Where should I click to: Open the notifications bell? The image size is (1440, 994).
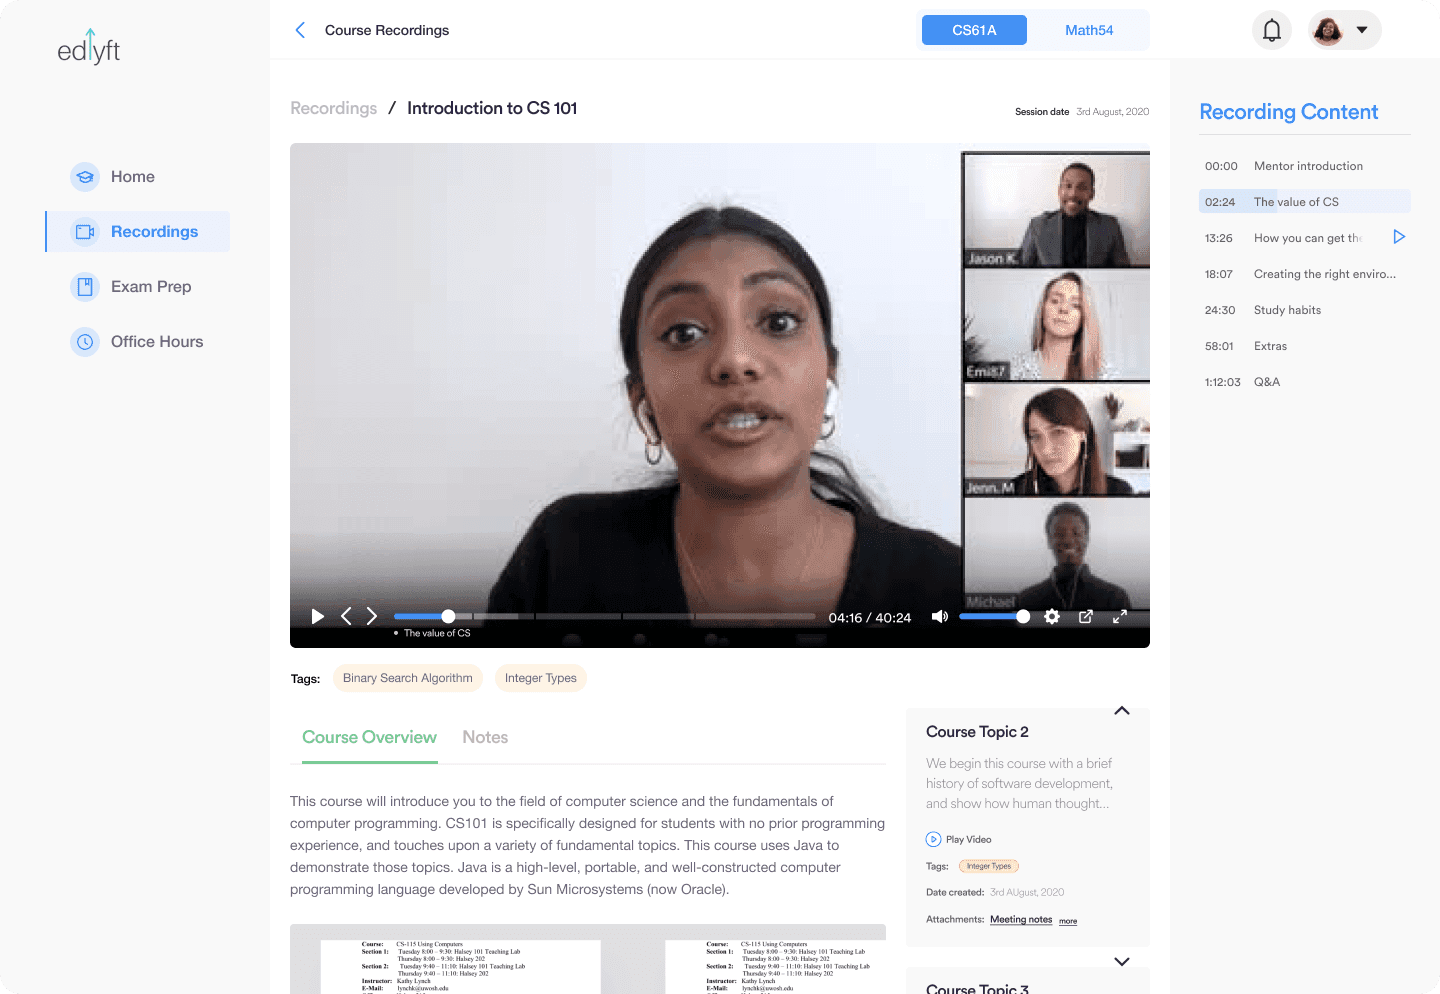pyautogui.click(x=1272, y=30)
